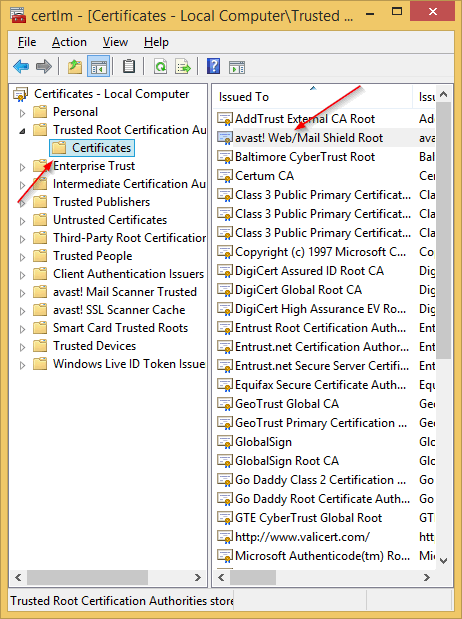Expand the Personal tree node
This screenshot has width=462, height=619.
23,113
